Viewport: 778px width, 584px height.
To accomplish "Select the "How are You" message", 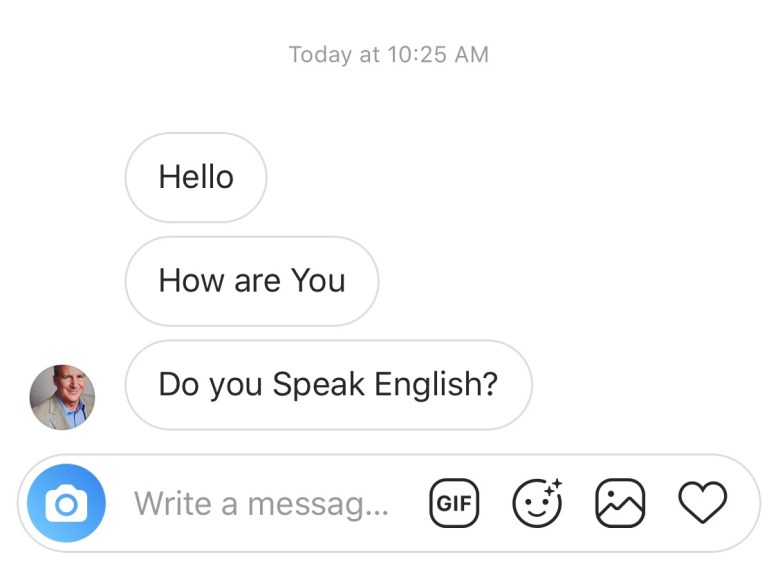I will 252,281.
